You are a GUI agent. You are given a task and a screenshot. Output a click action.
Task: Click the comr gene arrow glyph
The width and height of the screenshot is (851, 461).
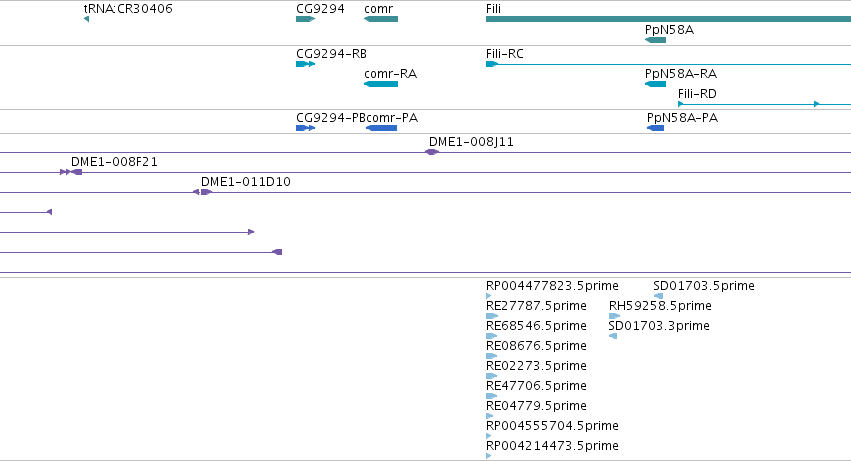click(381, 19)
